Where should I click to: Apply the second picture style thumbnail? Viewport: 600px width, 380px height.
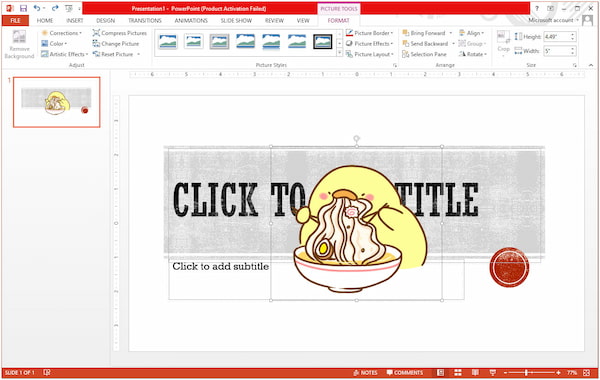(x=194, y=41)
